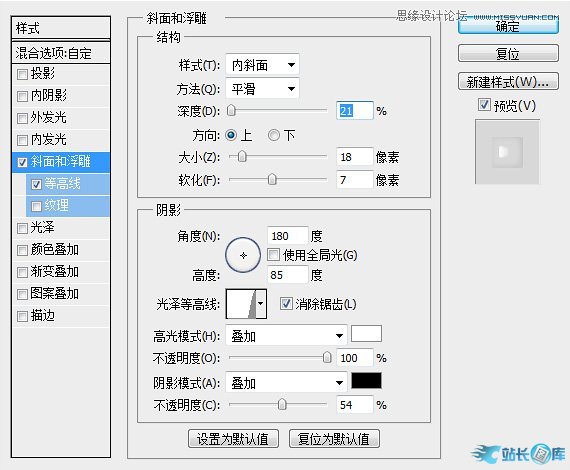Select the 渐变叠加 list entry

coord(61,272)
